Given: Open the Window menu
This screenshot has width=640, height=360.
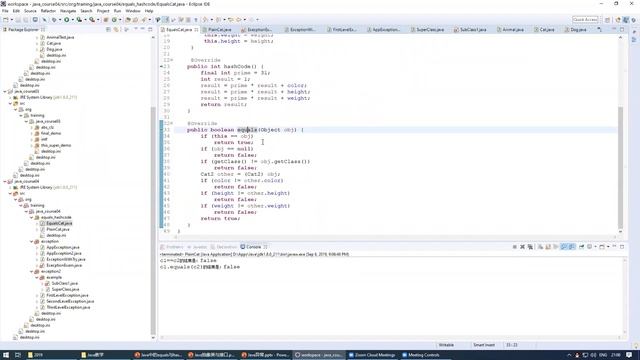Looking at the screenshot, I should point(133,11).
